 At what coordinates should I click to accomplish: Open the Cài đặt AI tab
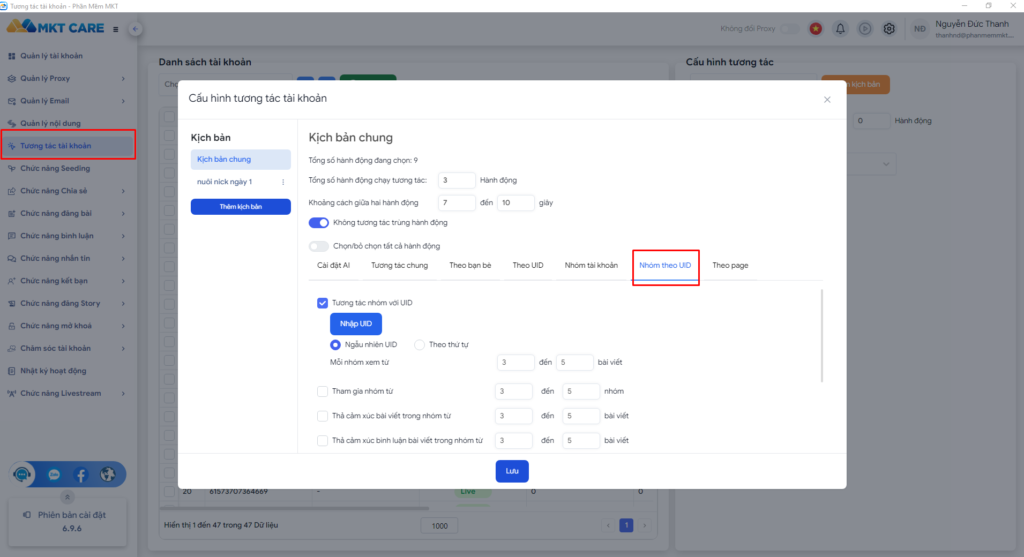[x=333, y=265]
